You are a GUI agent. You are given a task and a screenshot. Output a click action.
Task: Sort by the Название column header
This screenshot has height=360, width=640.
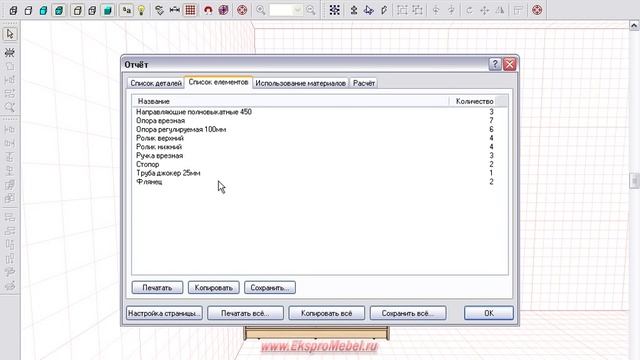(x=290, y=101)
